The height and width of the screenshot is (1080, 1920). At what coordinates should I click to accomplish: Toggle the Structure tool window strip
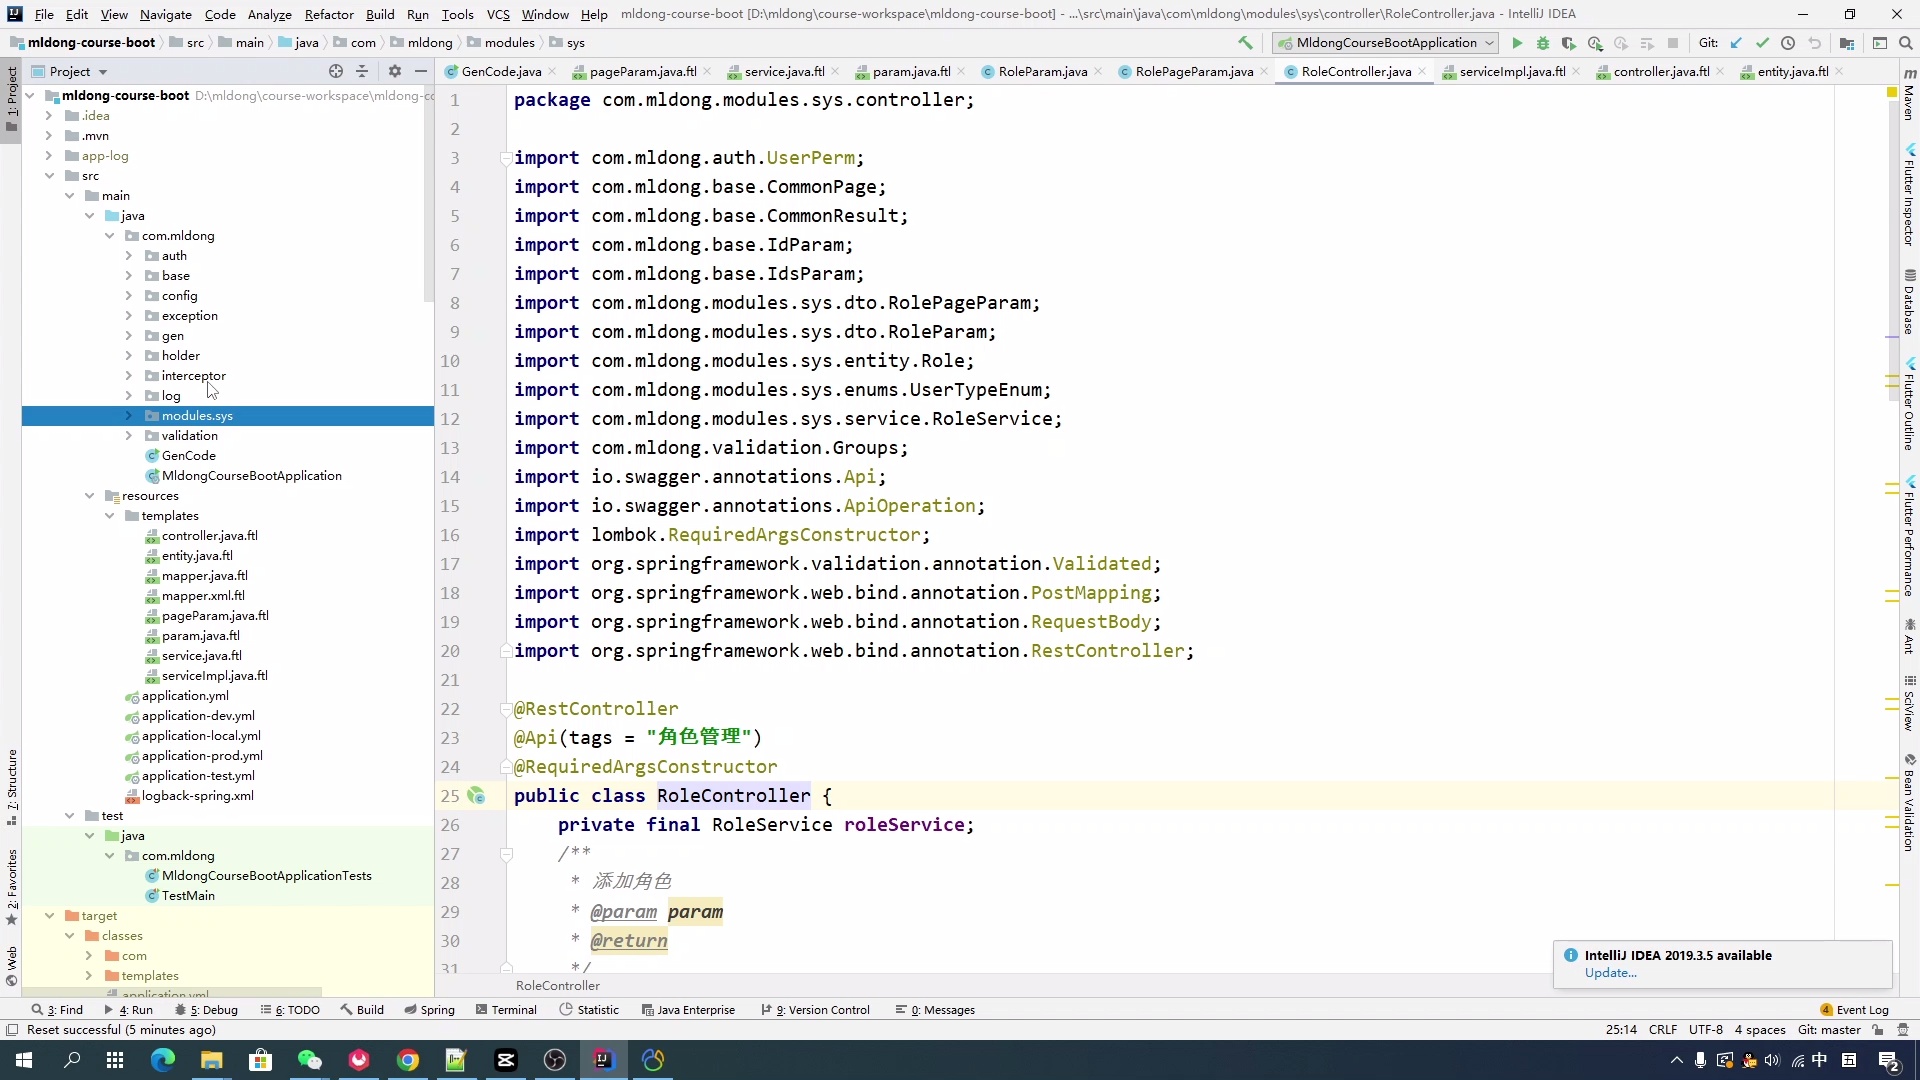point(11,785)
